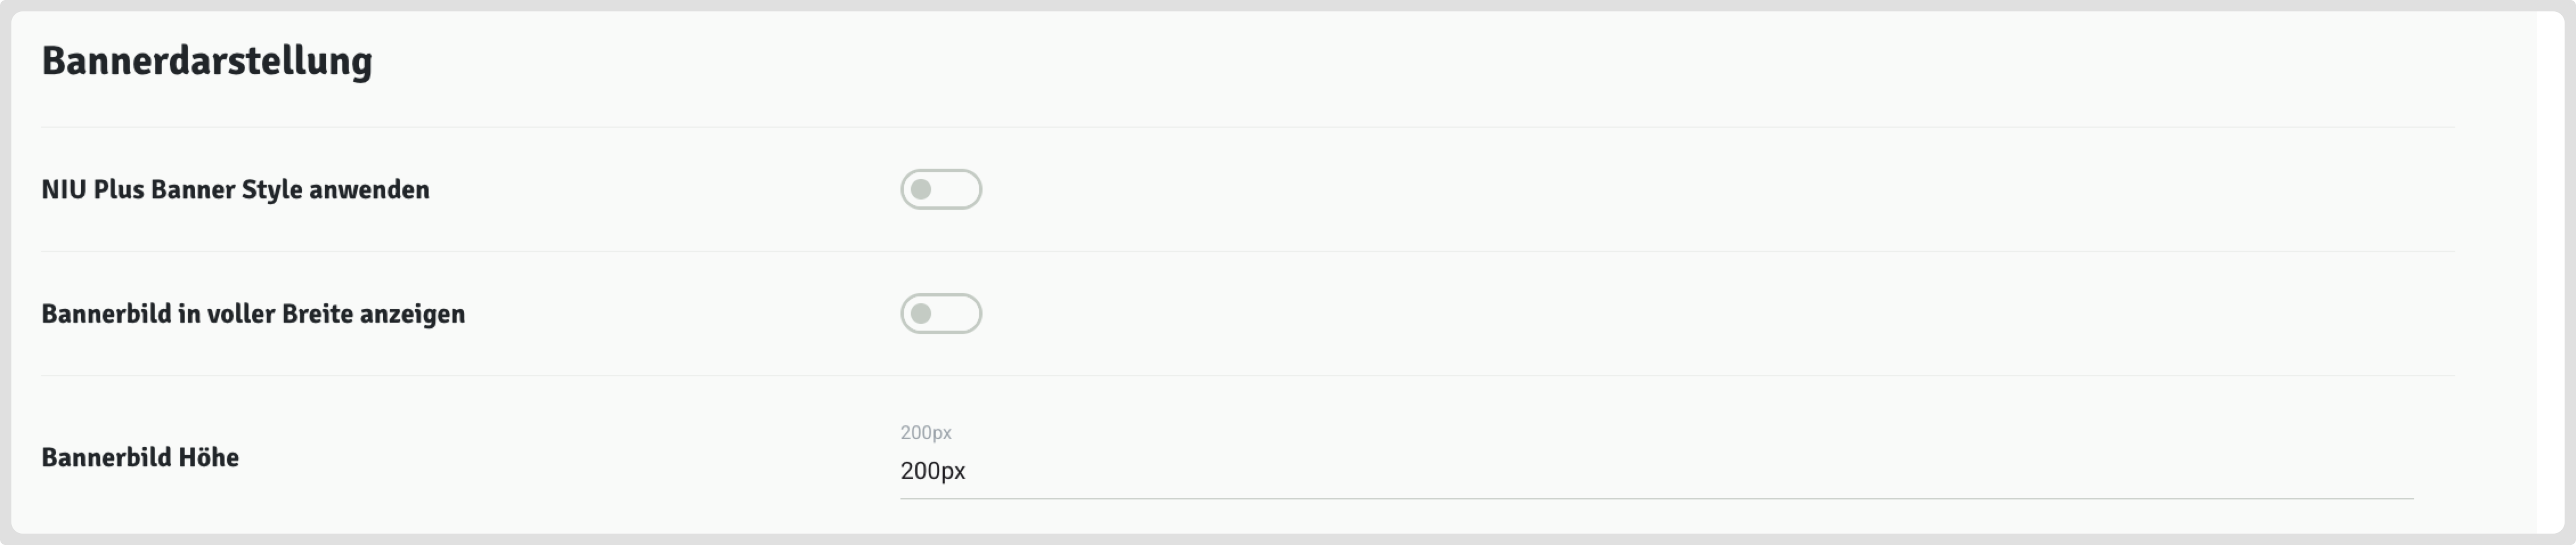Viewport: 2576px width, 545px height.
Task: Click the 'Bannerbild in voller Breite anzeigen' label
Action: tap(253, 314)
